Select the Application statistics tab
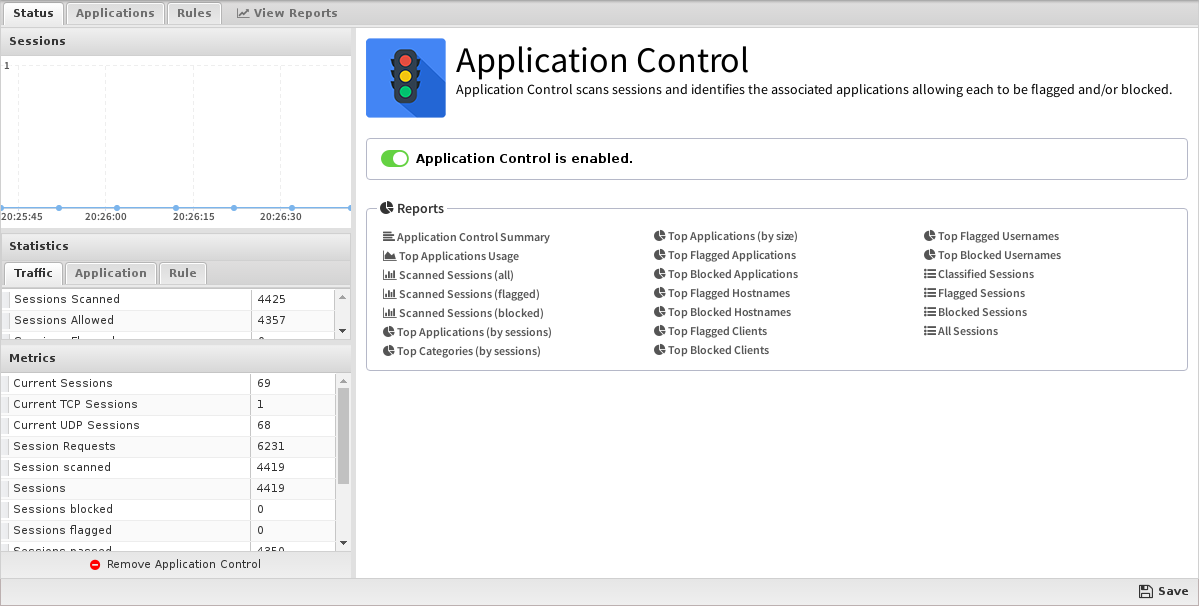Viewport: 1199px width, 606px height. (111, 273)
